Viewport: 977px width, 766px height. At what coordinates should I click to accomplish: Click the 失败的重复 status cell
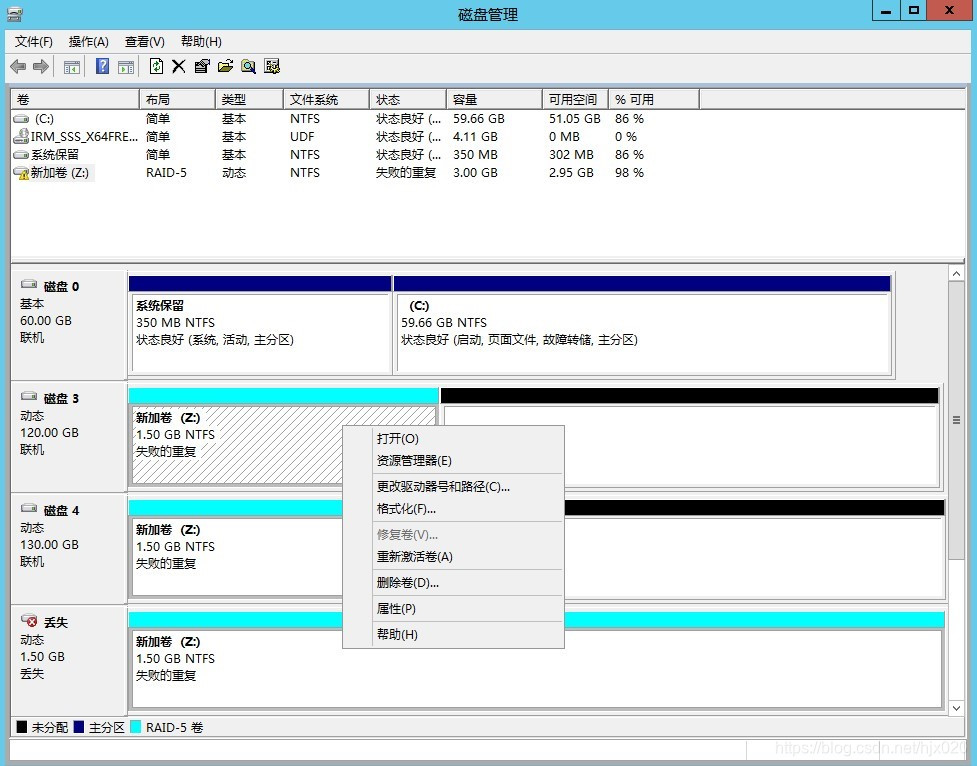click(x=406, y=173)
